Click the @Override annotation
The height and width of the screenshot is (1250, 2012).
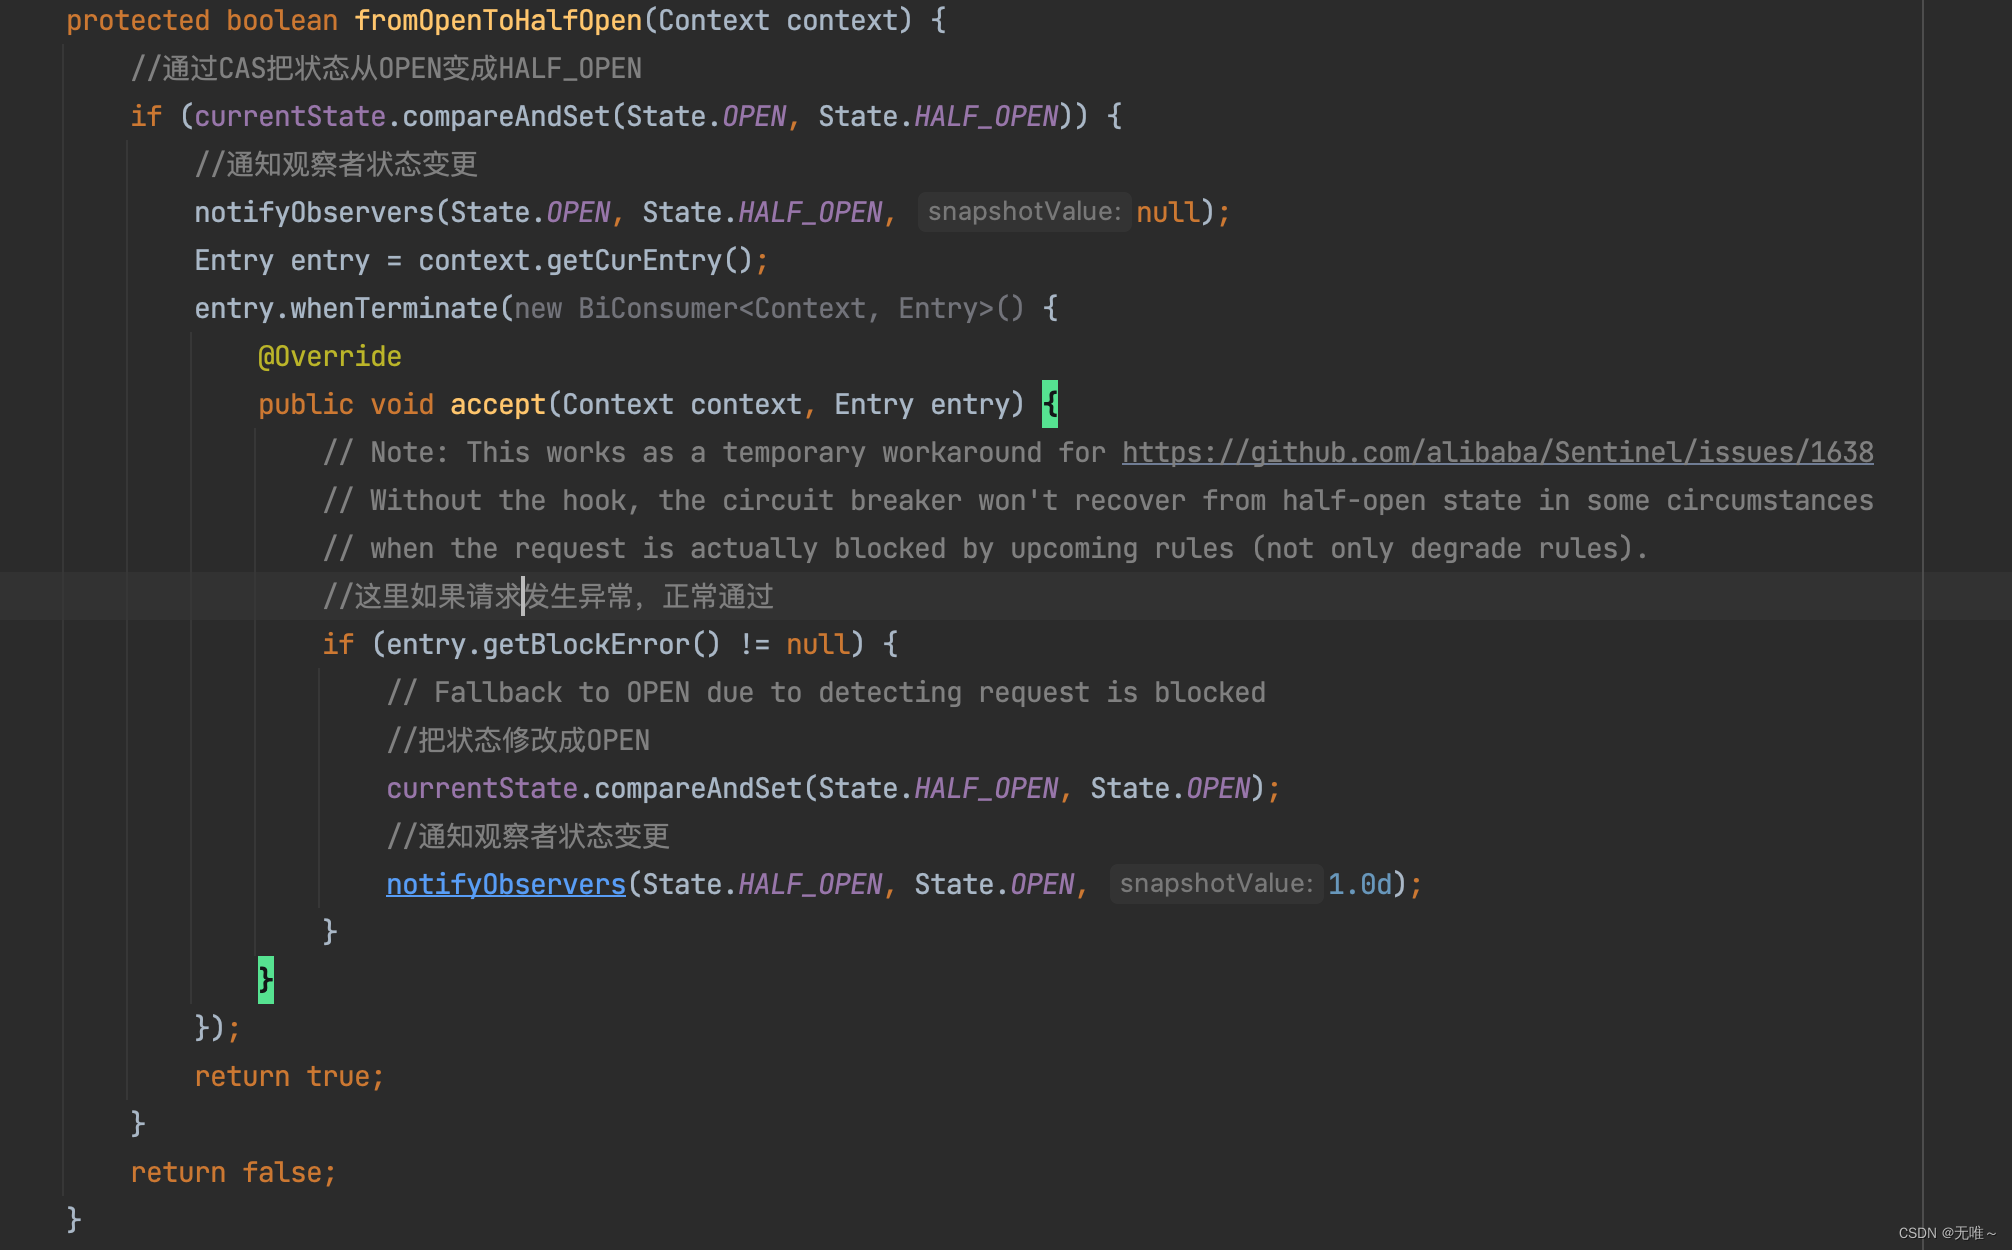point(330,356)
